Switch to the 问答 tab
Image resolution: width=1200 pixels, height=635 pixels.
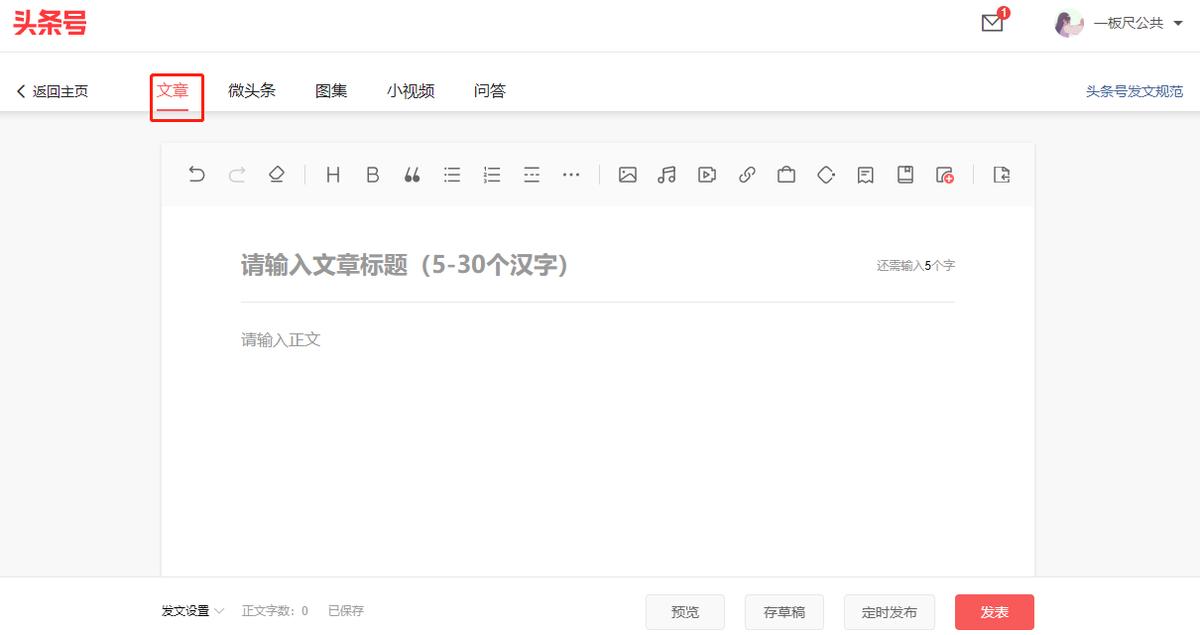(x=489, y=90)
